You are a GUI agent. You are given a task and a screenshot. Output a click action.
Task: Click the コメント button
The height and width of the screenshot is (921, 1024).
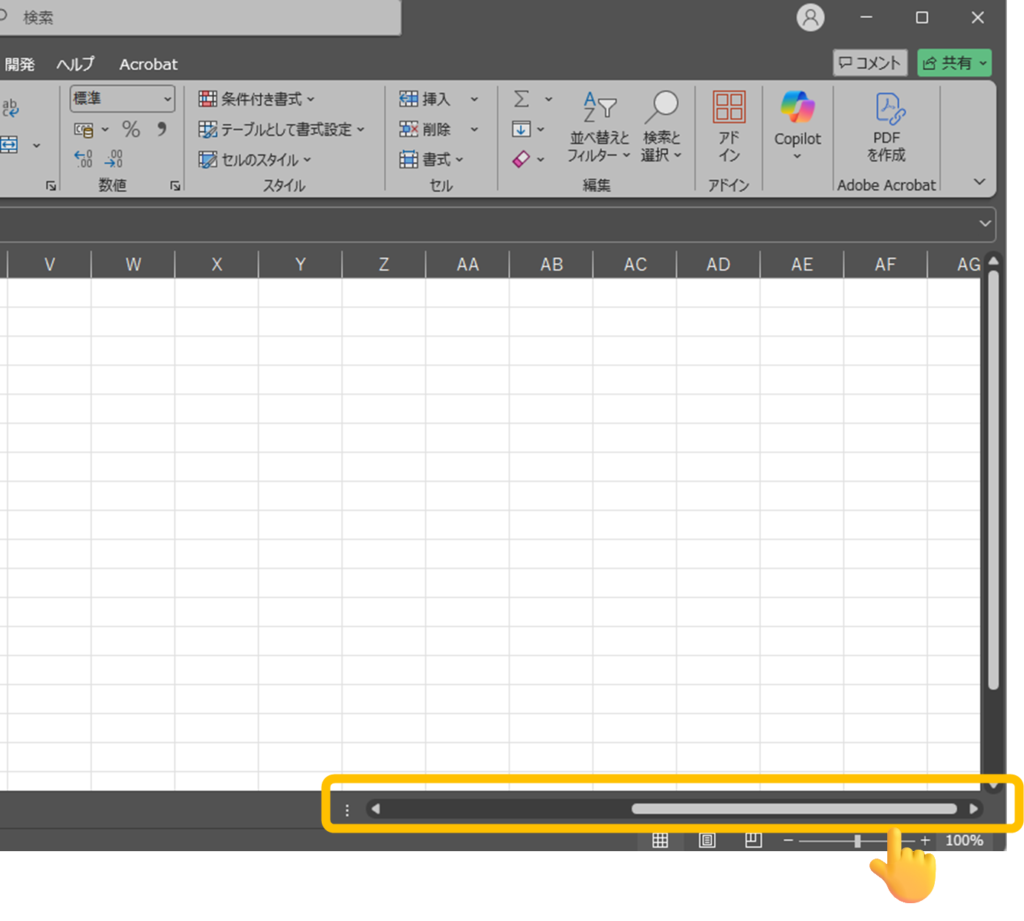click(870, 63)
